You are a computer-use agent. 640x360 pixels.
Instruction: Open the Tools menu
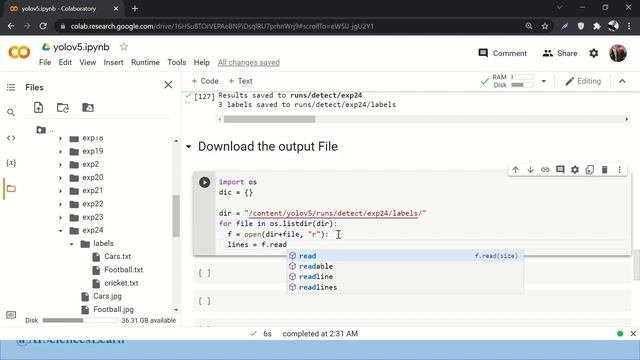(176, 62)
